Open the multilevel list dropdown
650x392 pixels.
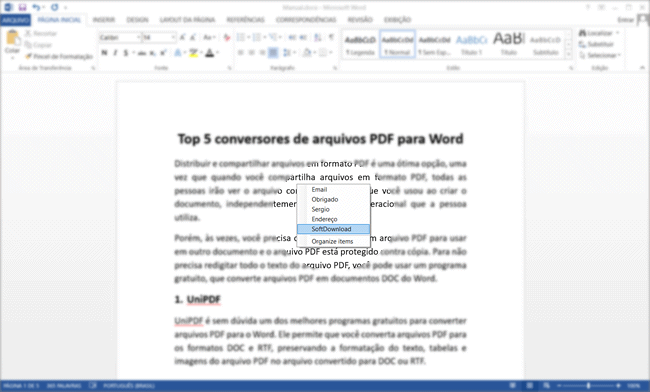(281, 38)
